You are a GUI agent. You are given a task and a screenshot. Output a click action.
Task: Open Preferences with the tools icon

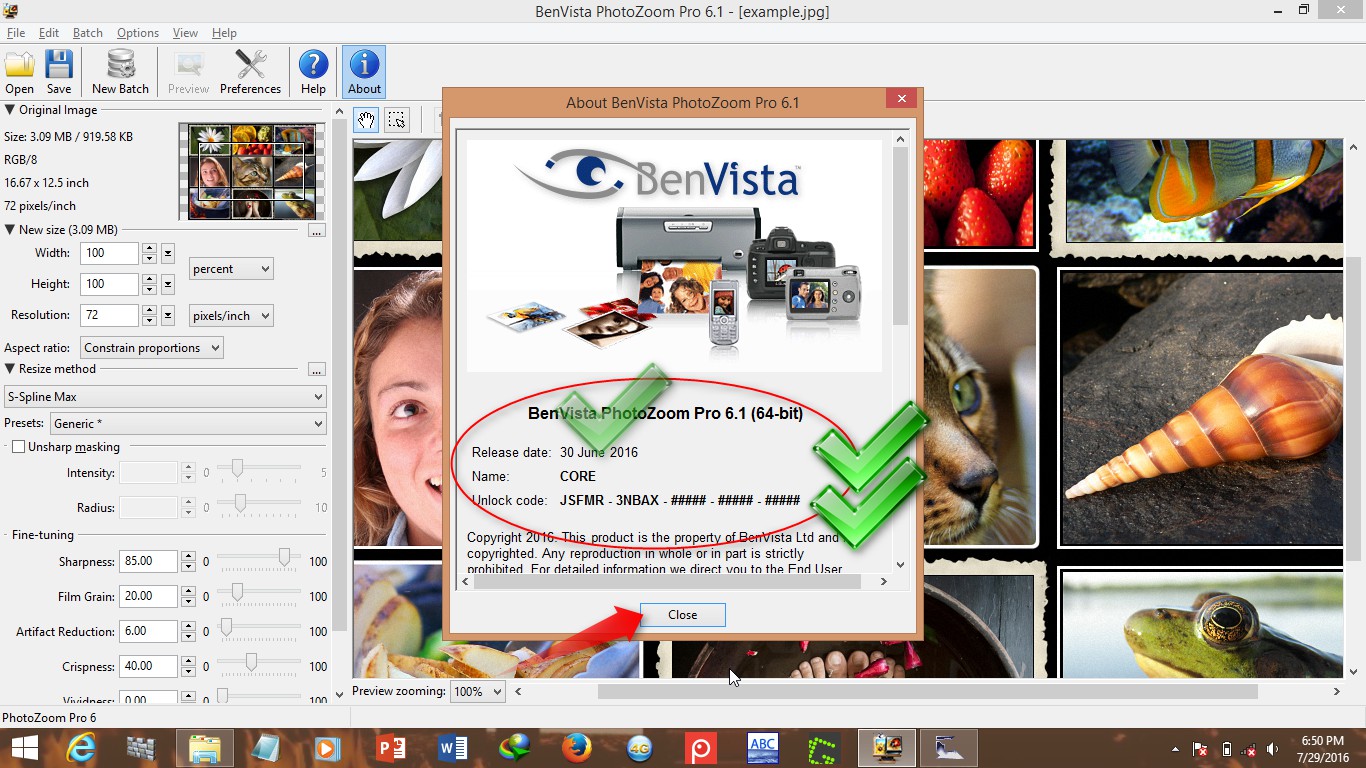250,72
